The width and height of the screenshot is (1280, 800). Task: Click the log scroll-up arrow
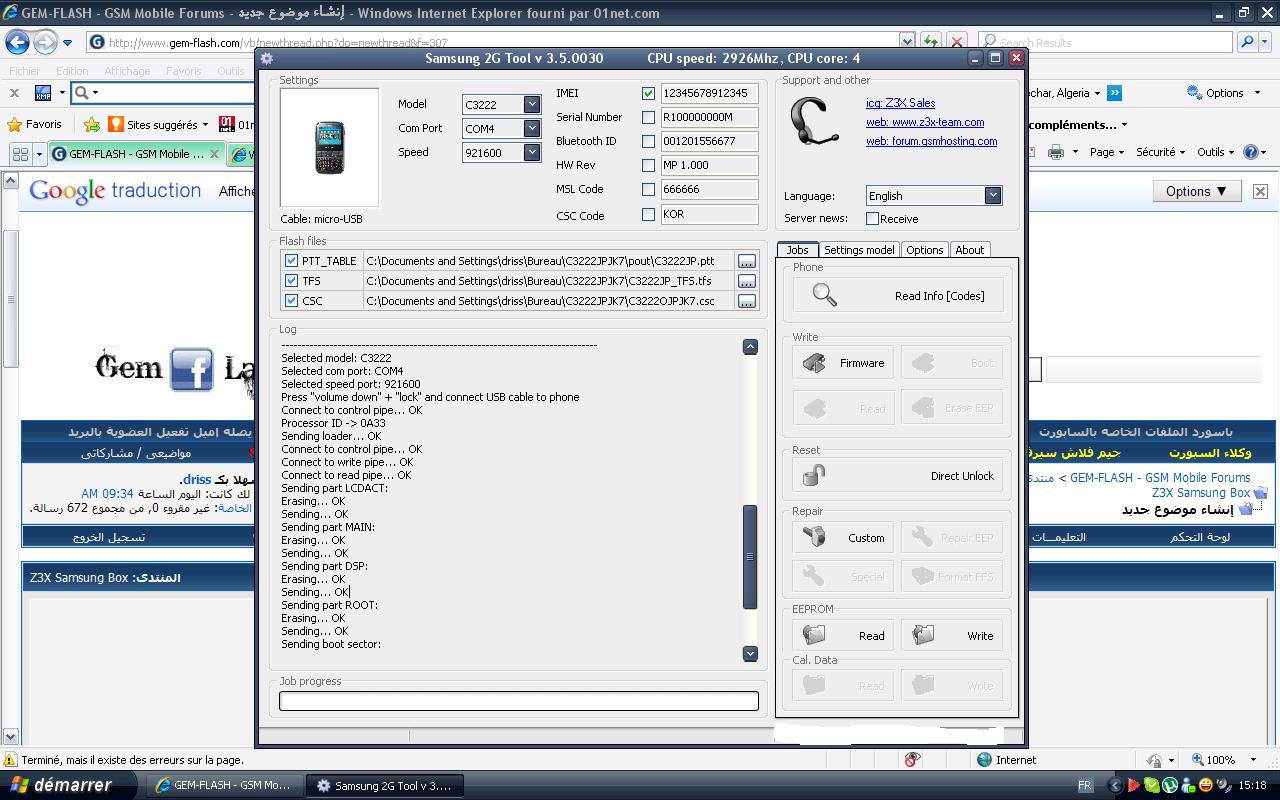tap(750, 346)
